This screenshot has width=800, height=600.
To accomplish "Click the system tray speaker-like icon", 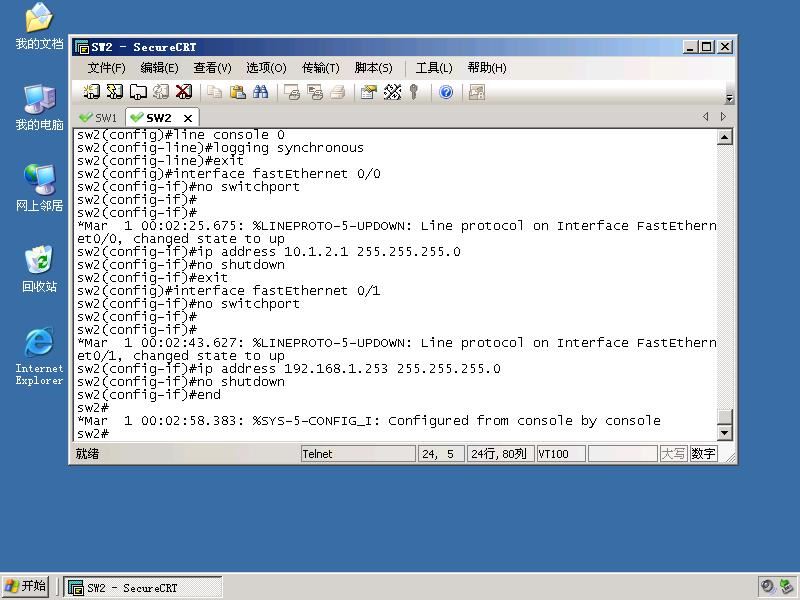I will [x=767, y=586].
